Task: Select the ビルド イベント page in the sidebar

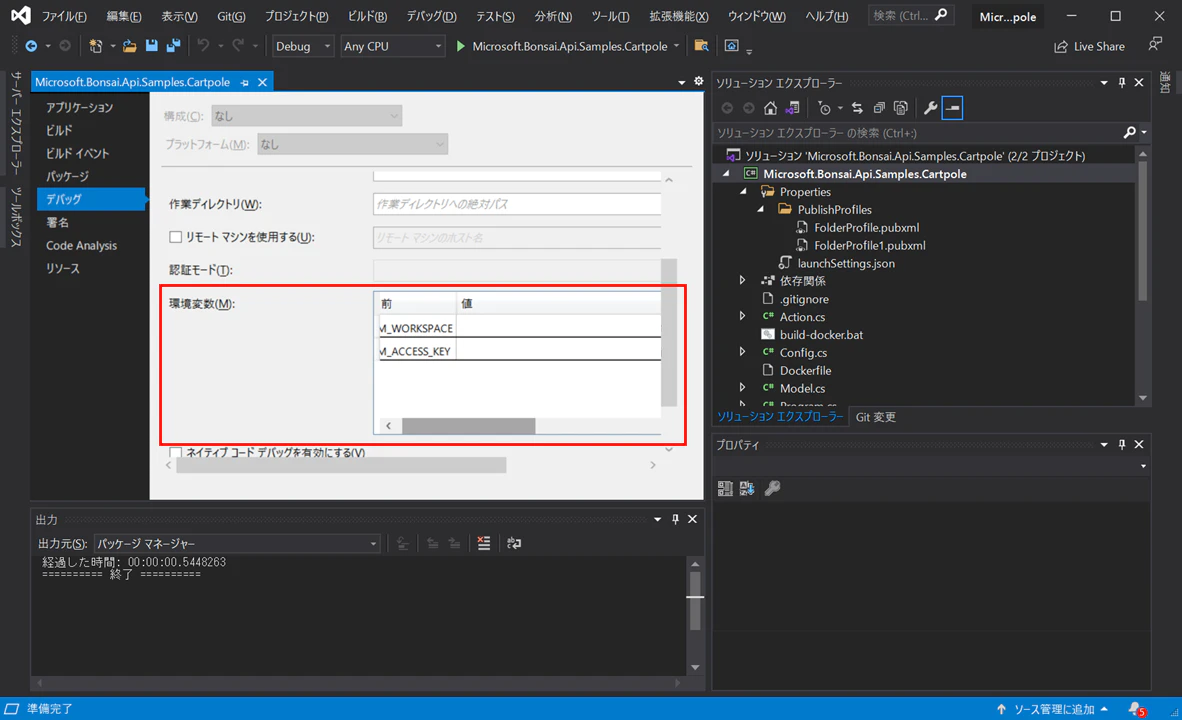Action: click(77, 153)
